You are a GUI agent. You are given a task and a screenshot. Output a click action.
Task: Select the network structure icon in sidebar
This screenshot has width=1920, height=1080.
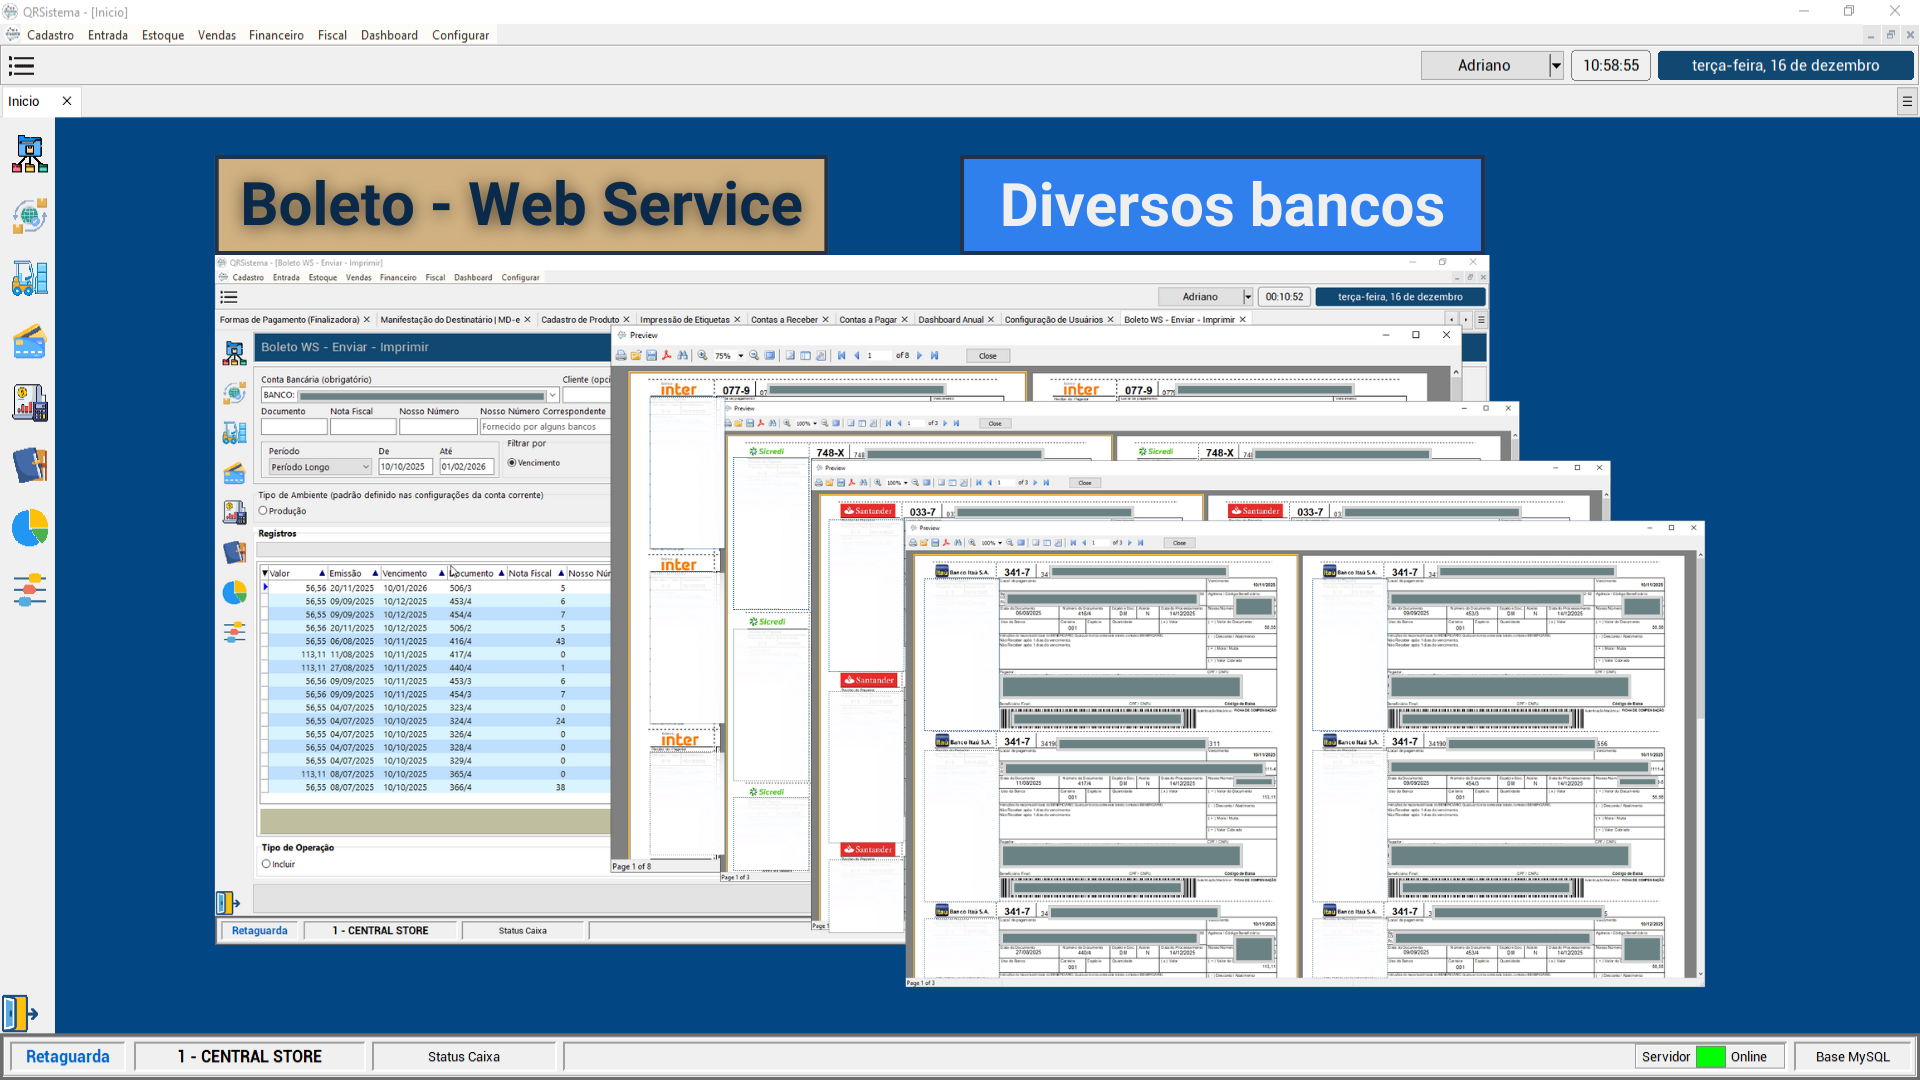[x=30, y=155]
